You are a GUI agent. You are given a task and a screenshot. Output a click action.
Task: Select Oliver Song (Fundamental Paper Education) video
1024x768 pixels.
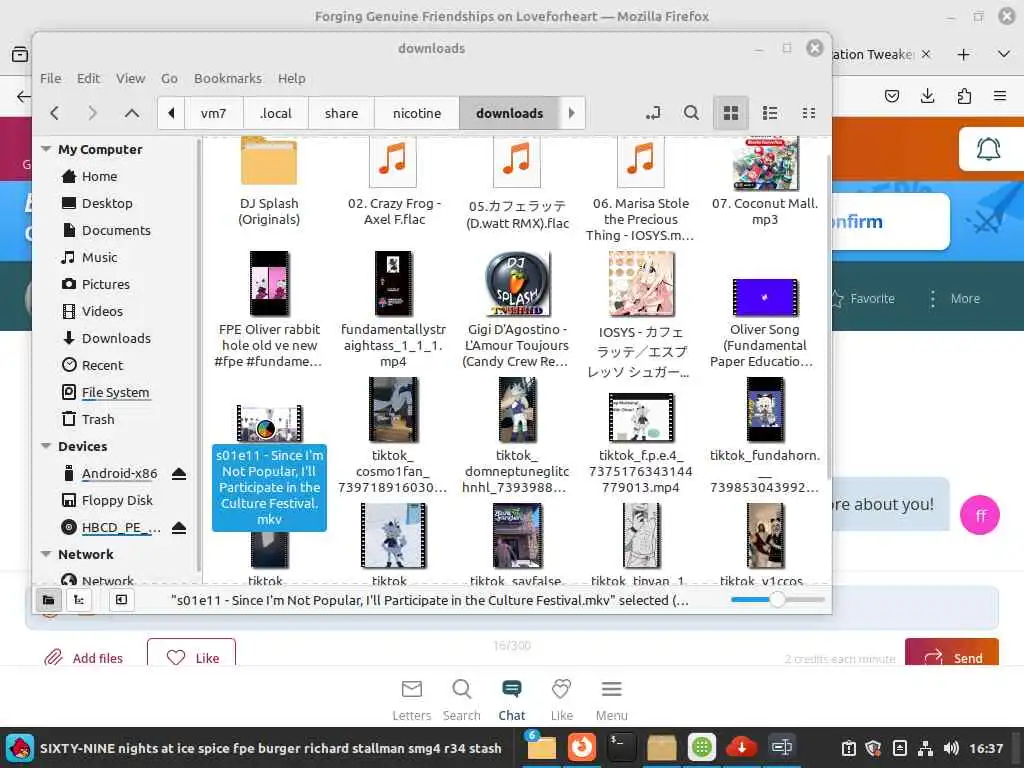[x=764, y=323]
